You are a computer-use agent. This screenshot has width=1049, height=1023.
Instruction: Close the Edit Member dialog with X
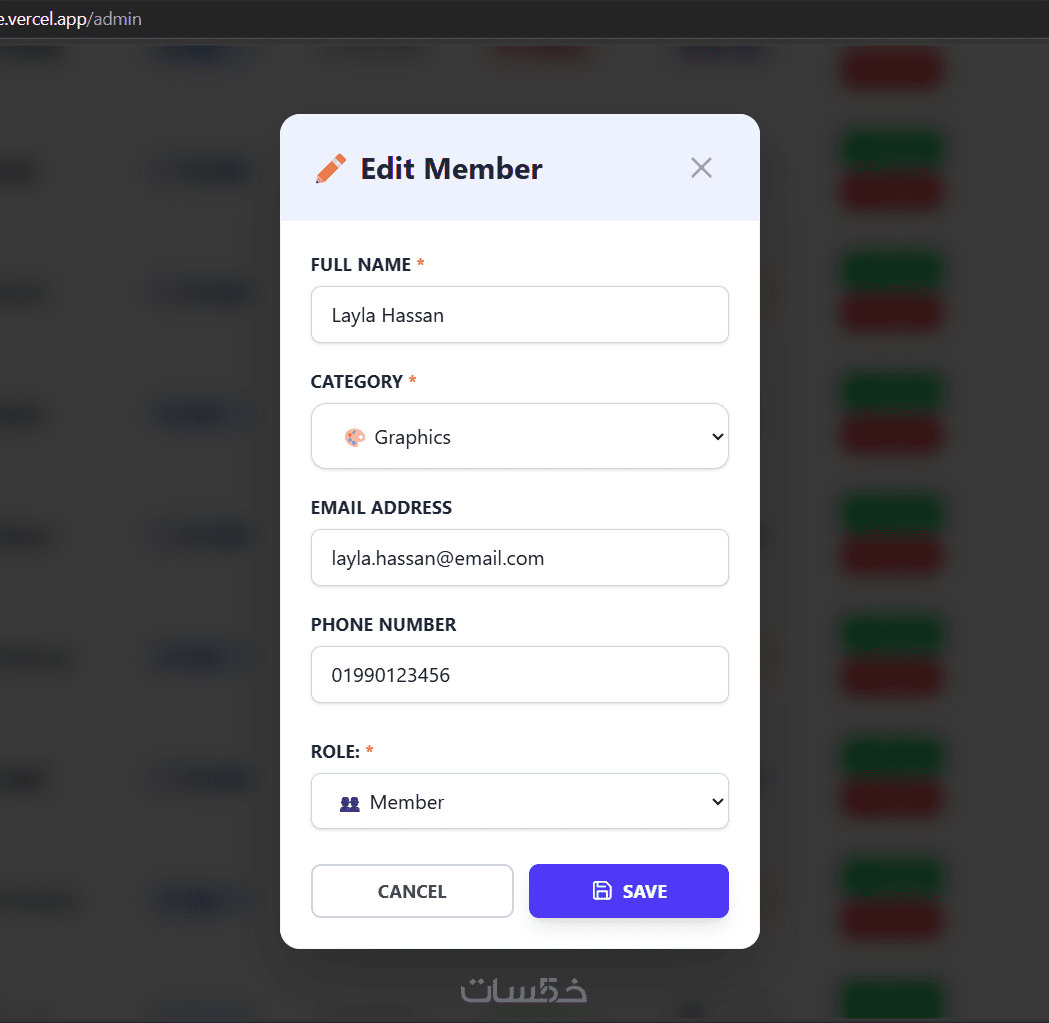click(x=701, y=168)
